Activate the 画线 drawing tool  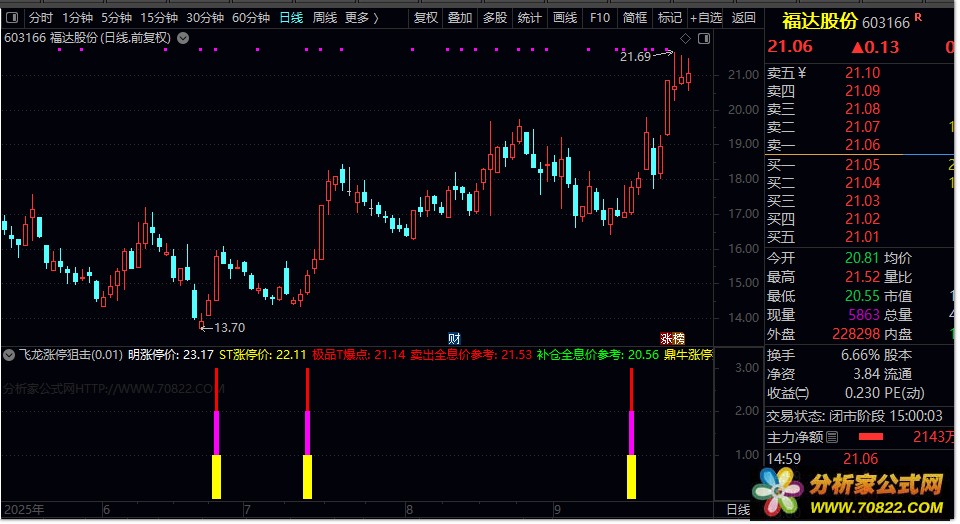[564, 18]
